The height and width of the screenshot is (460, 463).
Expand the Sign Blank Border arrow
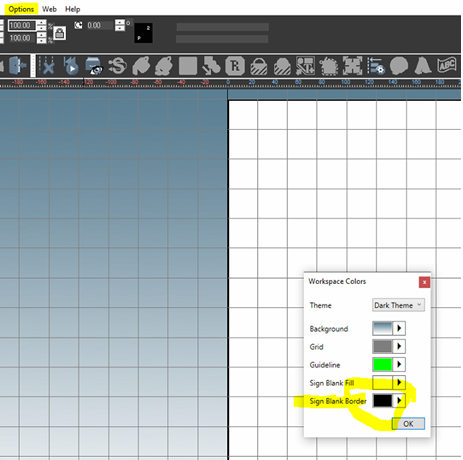pyautogui.click(x=399, y=400)
